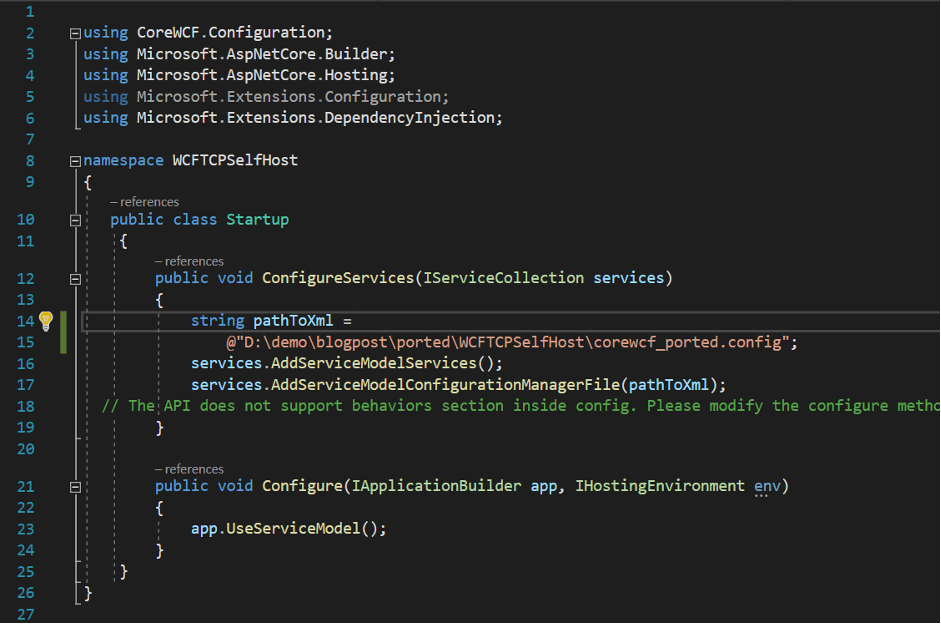Click line number 14
Image resolution: width=941 pixels, height=625 pixels.
click(26, 320)
